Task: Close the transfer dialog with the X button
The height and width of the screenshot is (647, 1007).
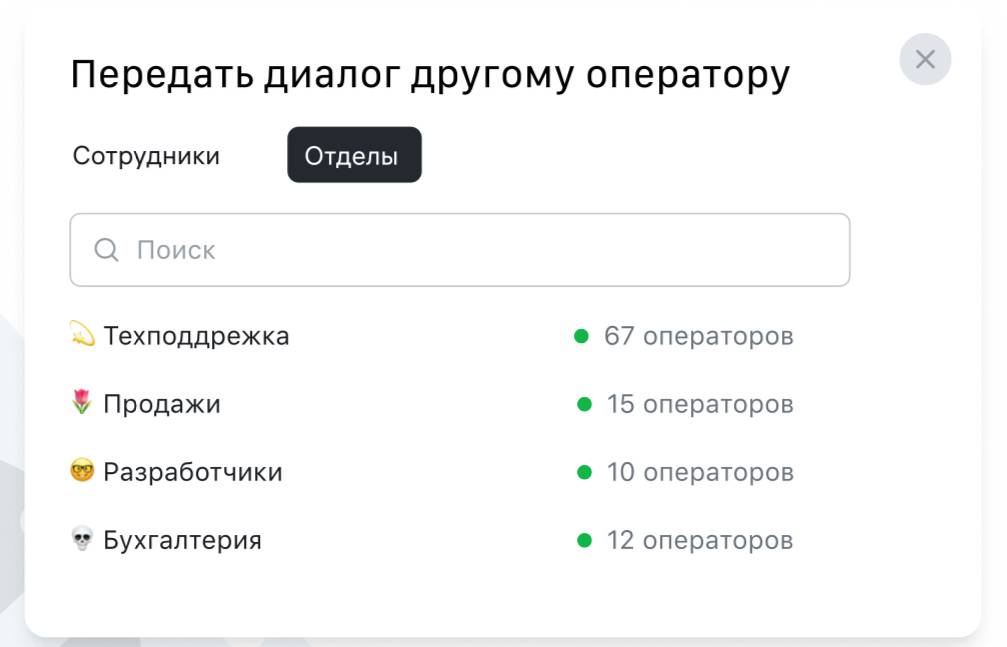Action: (x=925, y=60)
